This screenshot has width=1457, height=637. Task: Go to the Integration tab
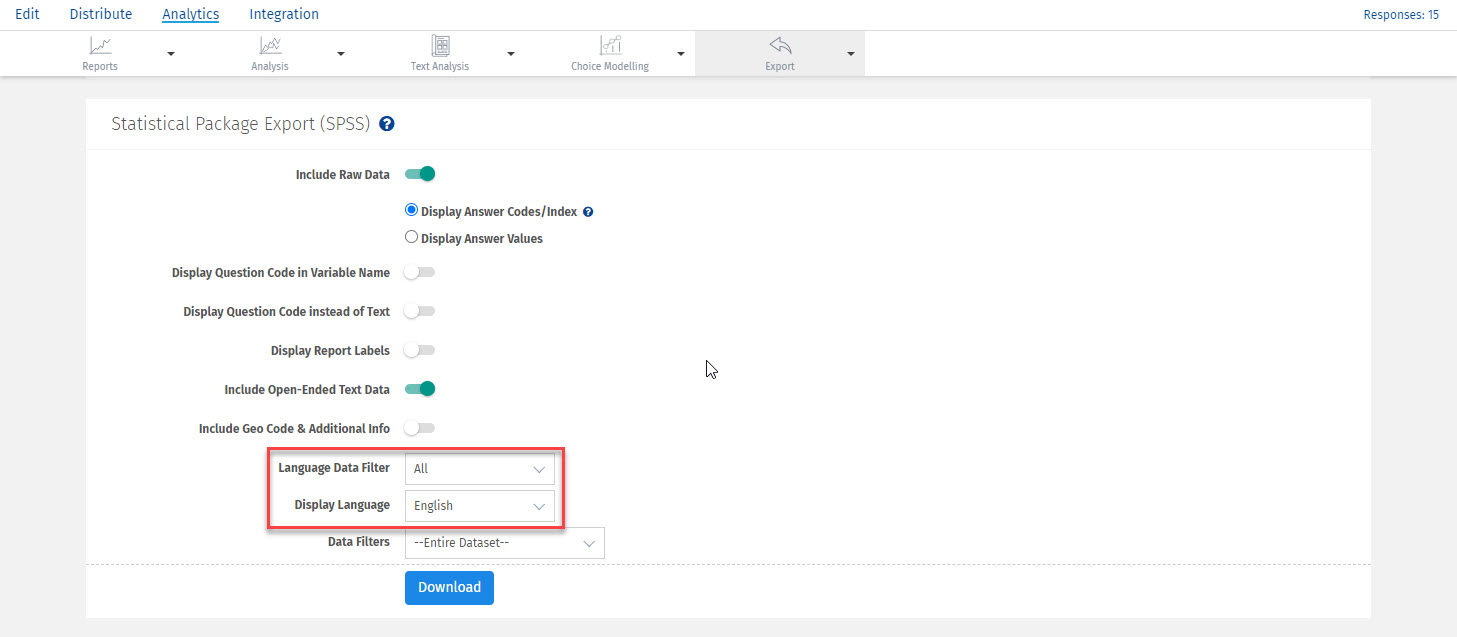[x=284, y=14]
